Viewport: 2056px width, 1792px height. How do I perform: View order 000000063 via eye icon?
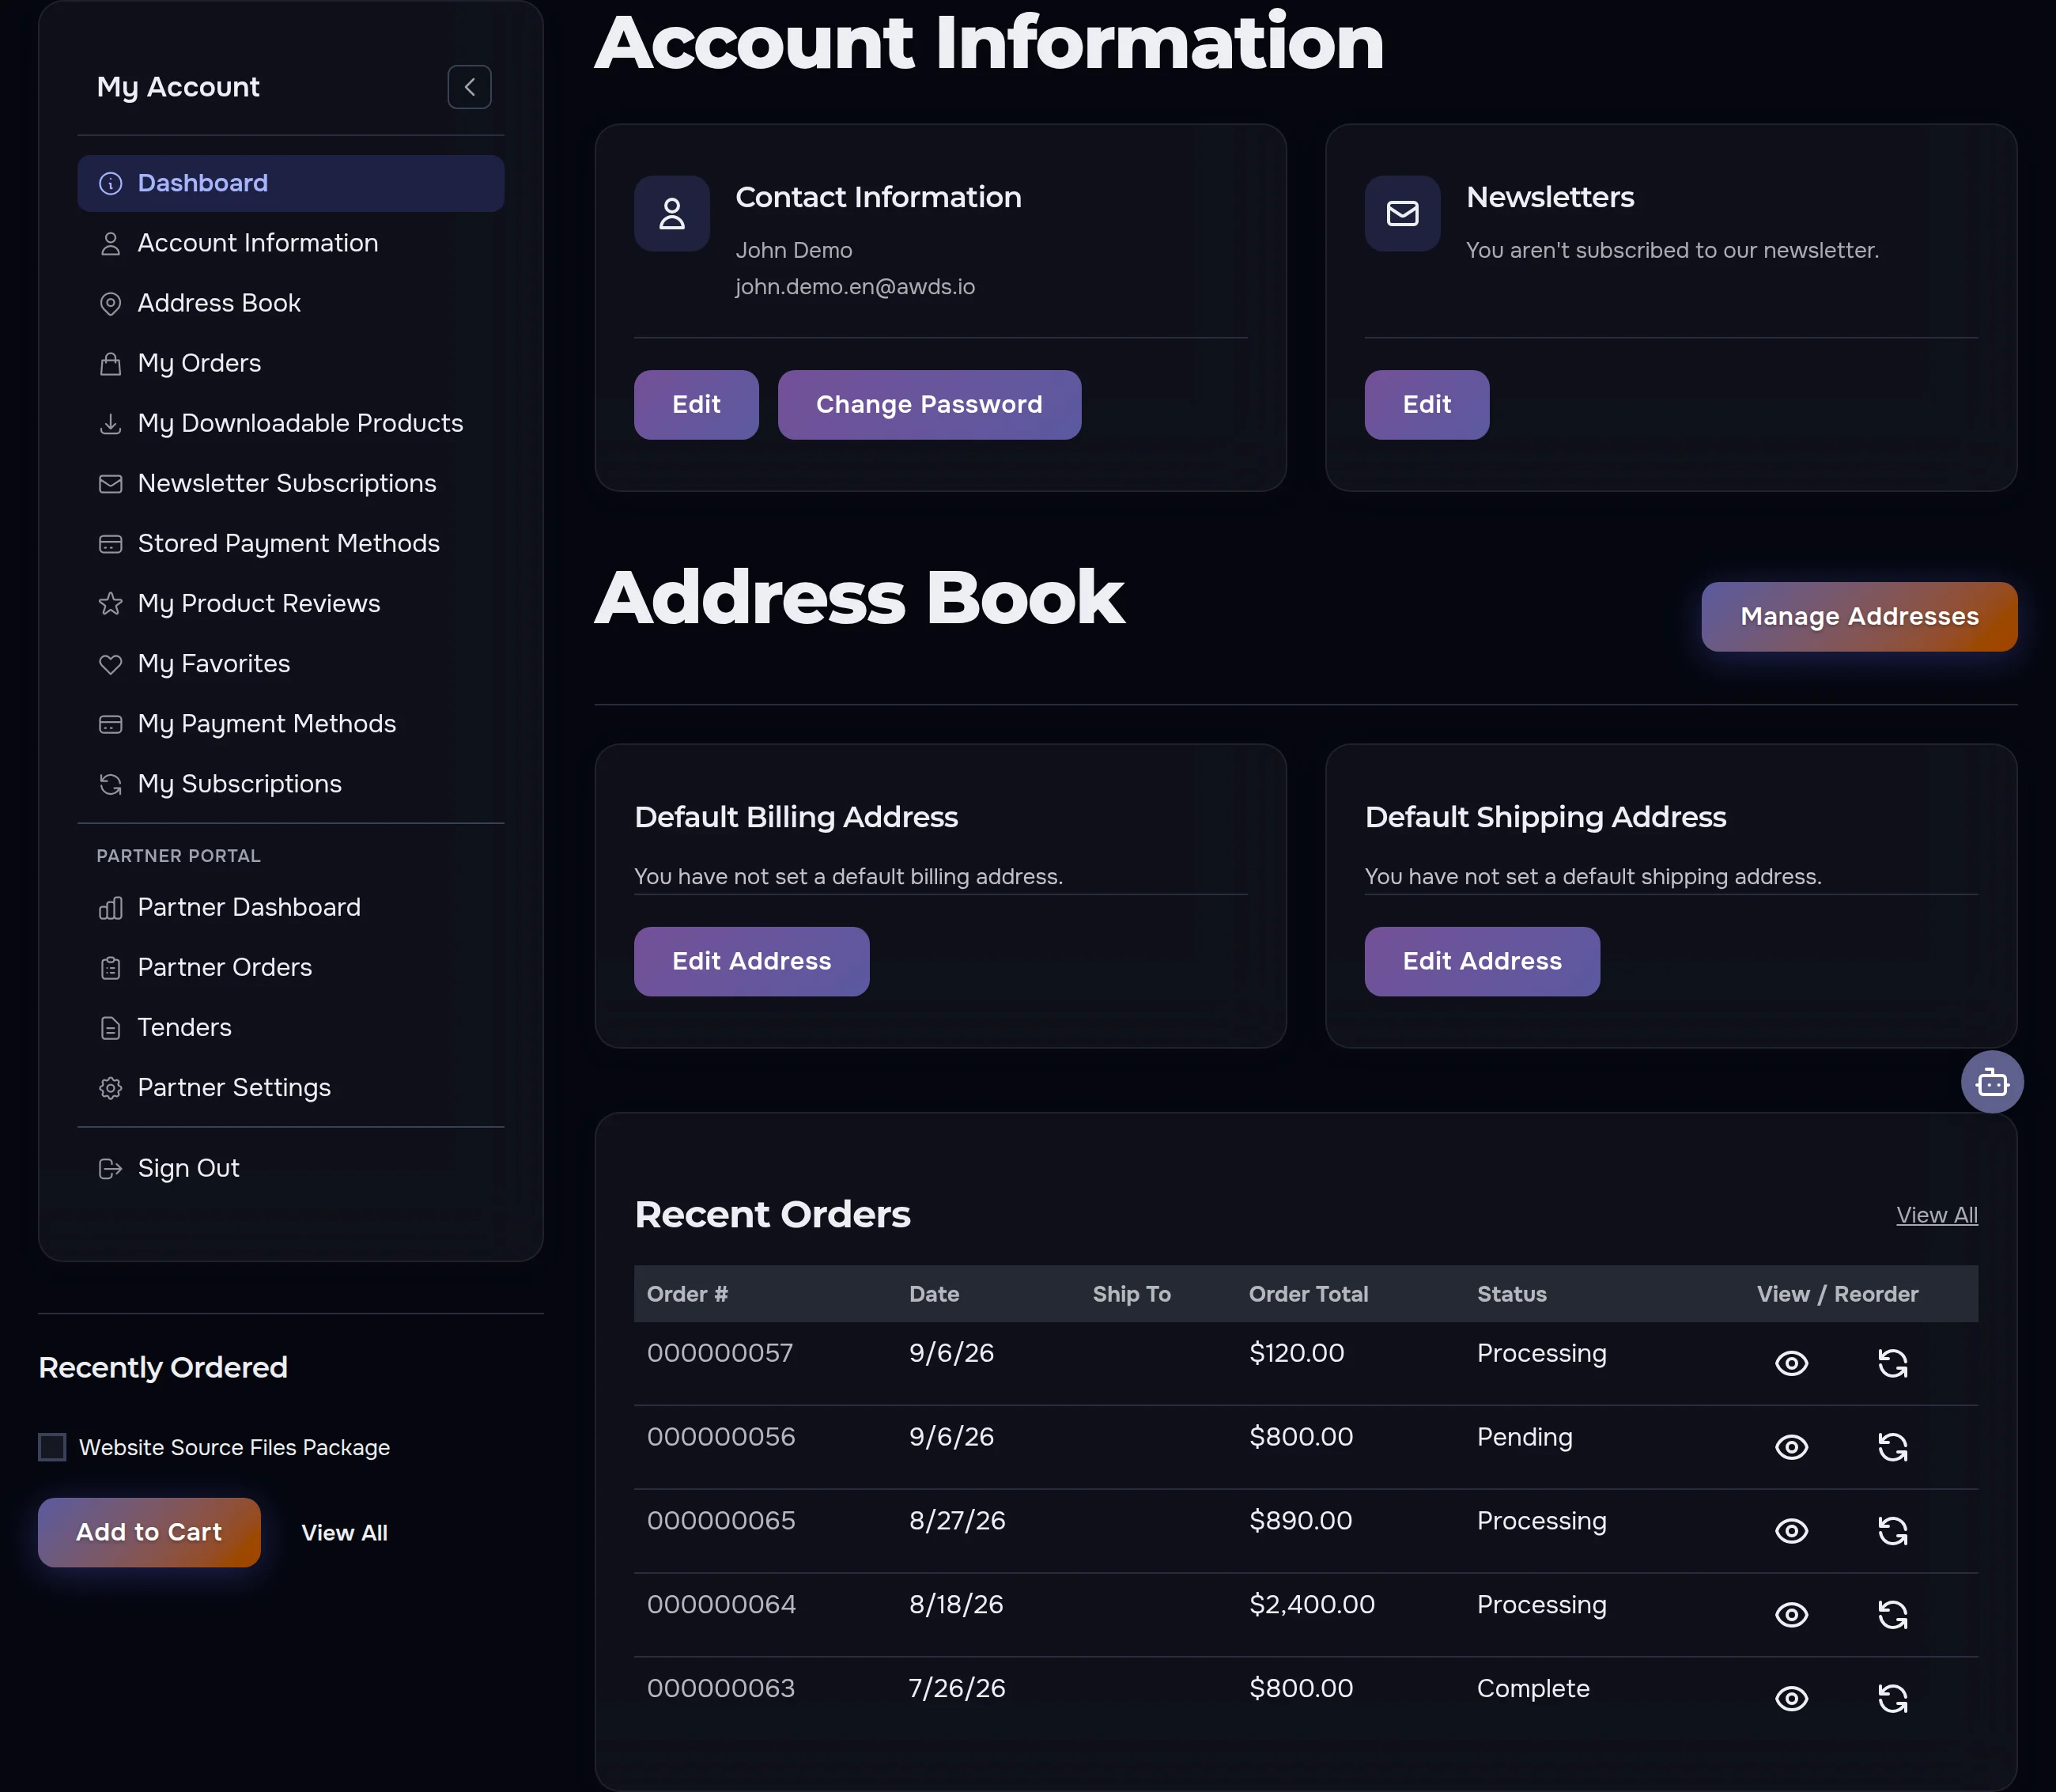[x=1791, y=1699]
